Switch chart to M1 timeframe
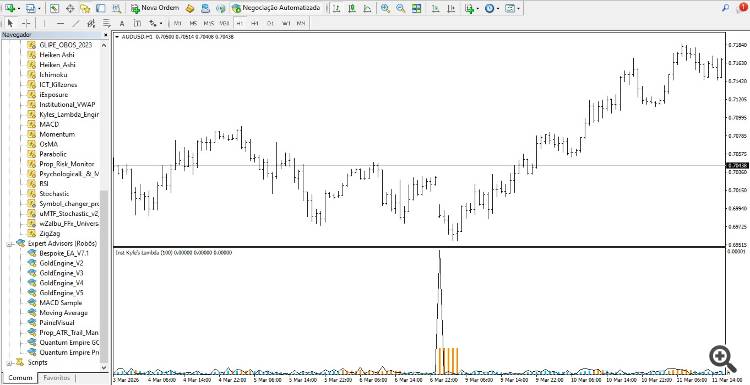This screenshot has width=750, height=385. [177, 23]
